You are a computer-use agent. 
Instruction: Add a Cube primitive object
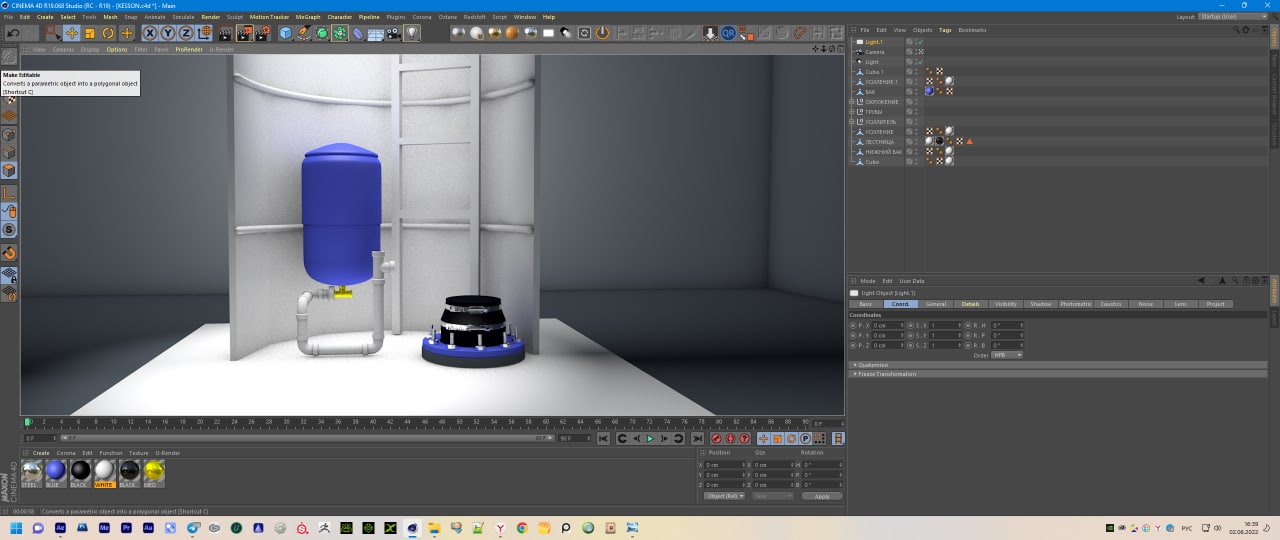point(286,33)
